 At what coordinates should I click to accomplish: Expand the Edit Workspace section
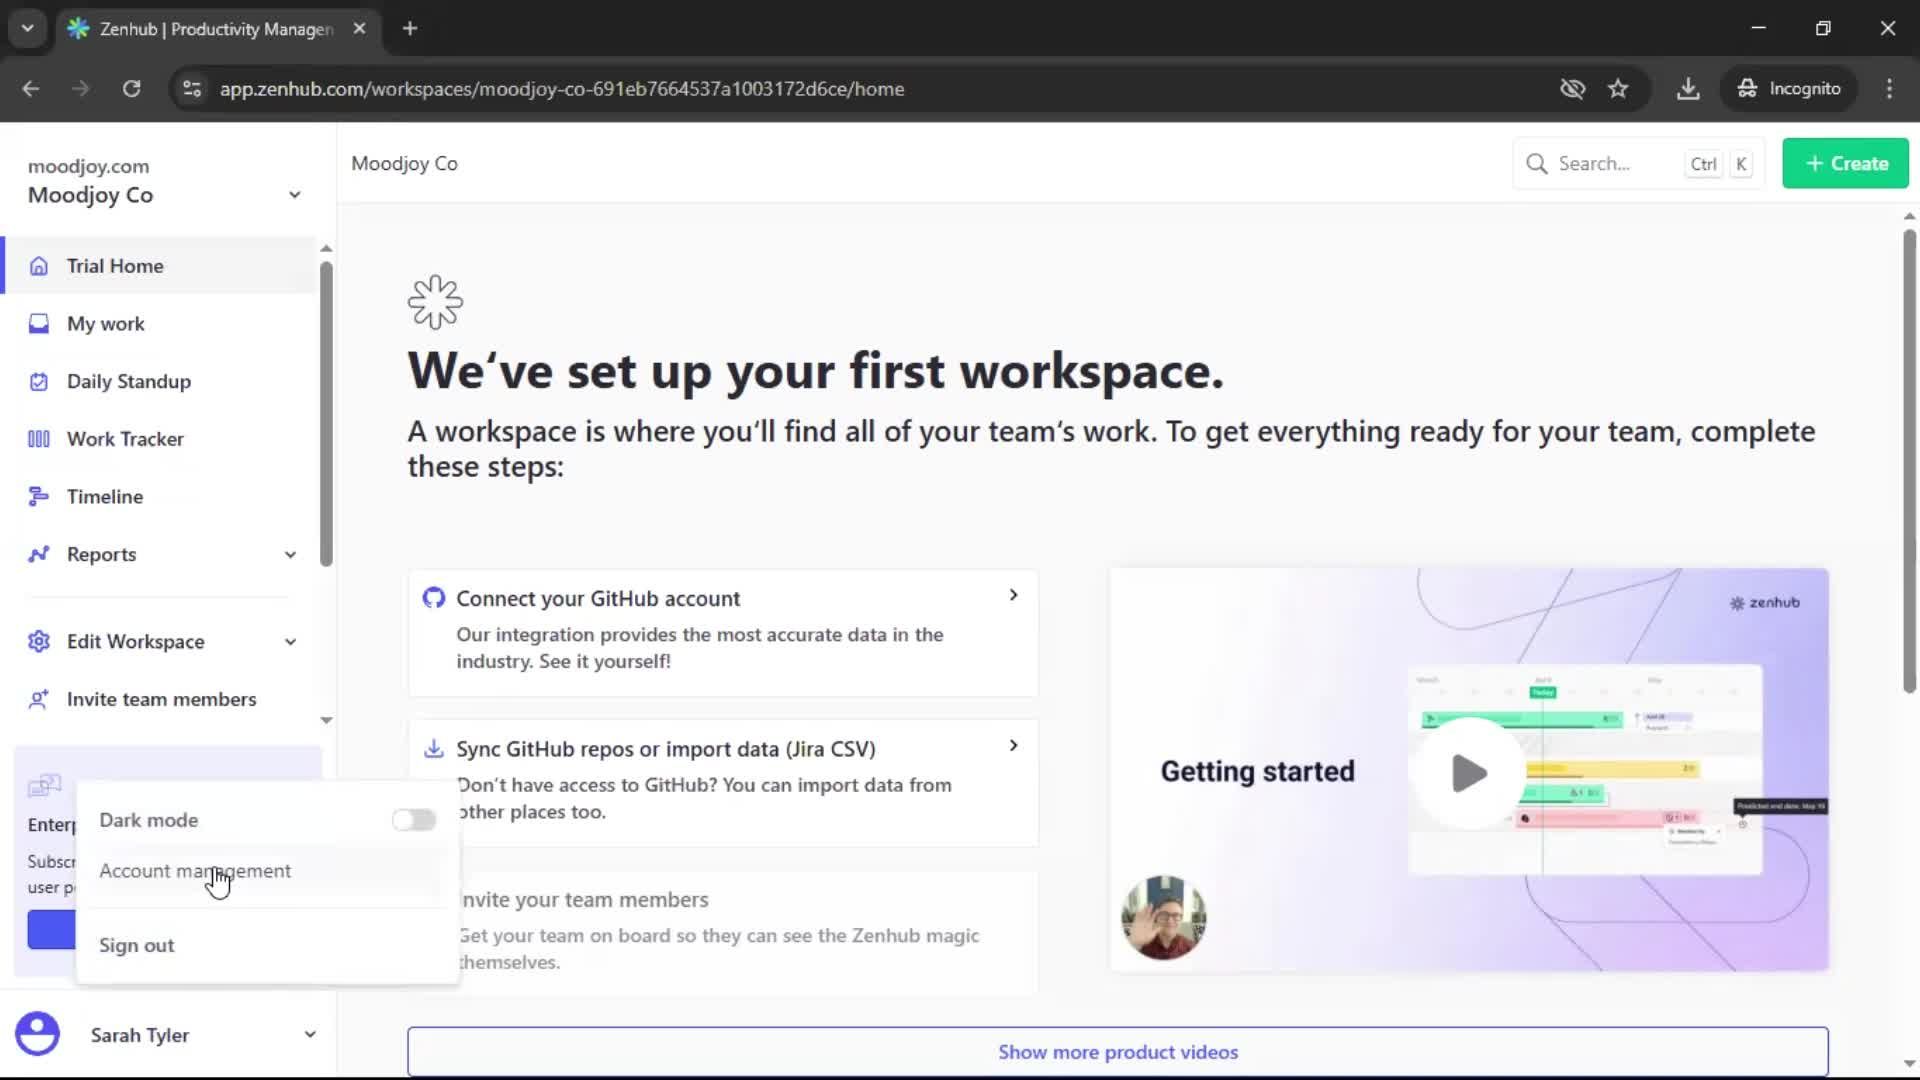[290, 641]
